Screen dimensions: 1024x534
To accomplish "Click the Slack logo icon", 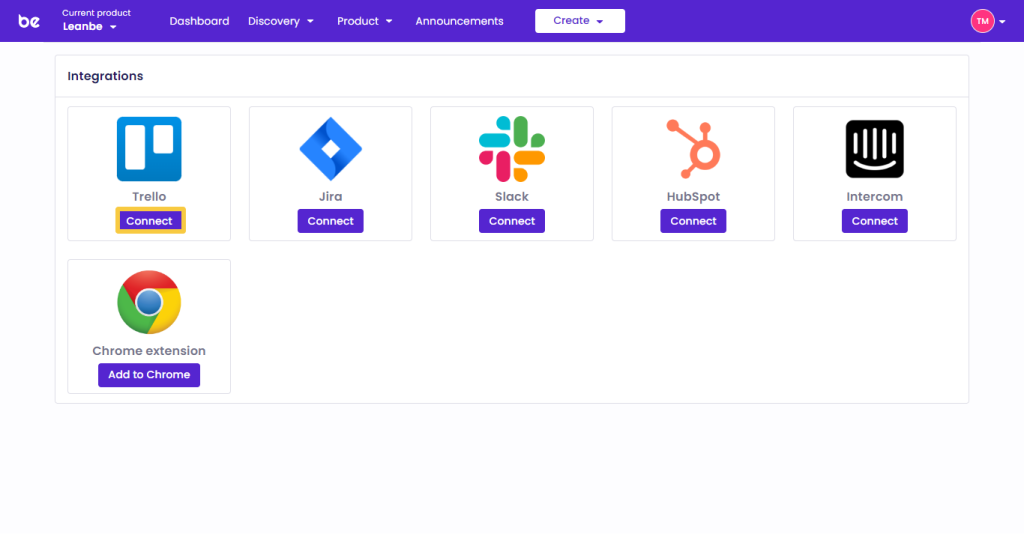I will tap(512, 149).
